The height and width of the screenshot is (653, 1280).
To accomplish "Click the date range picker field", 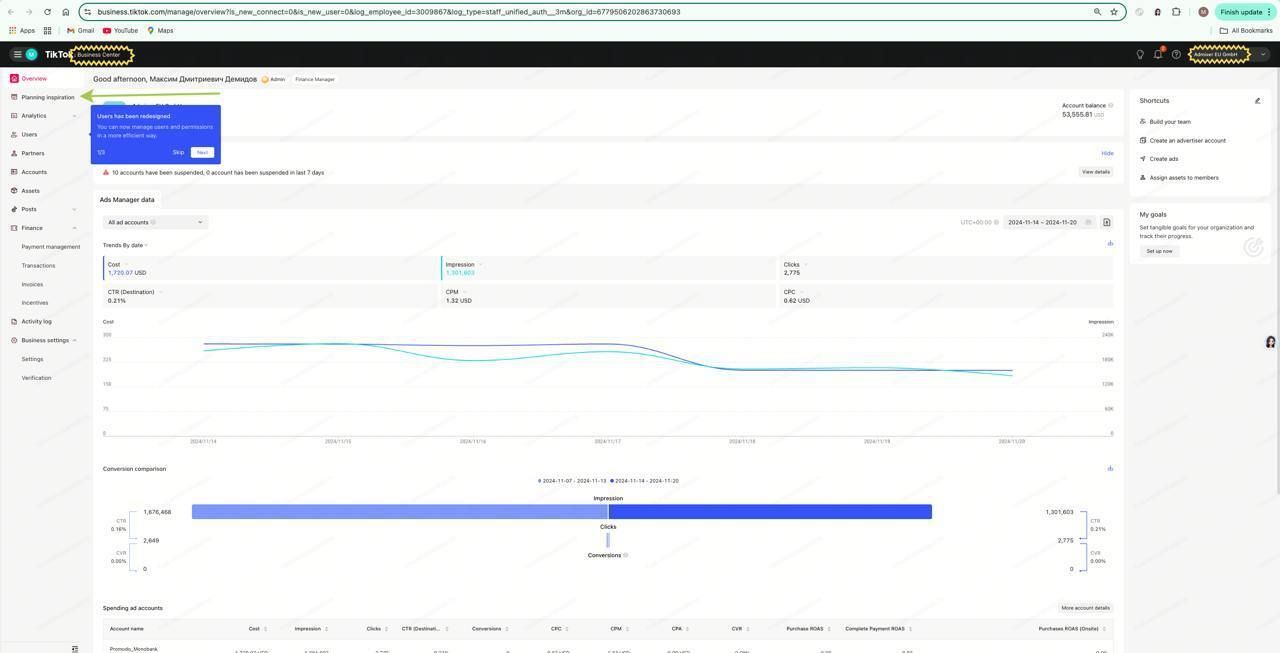I will [1048, 222].
